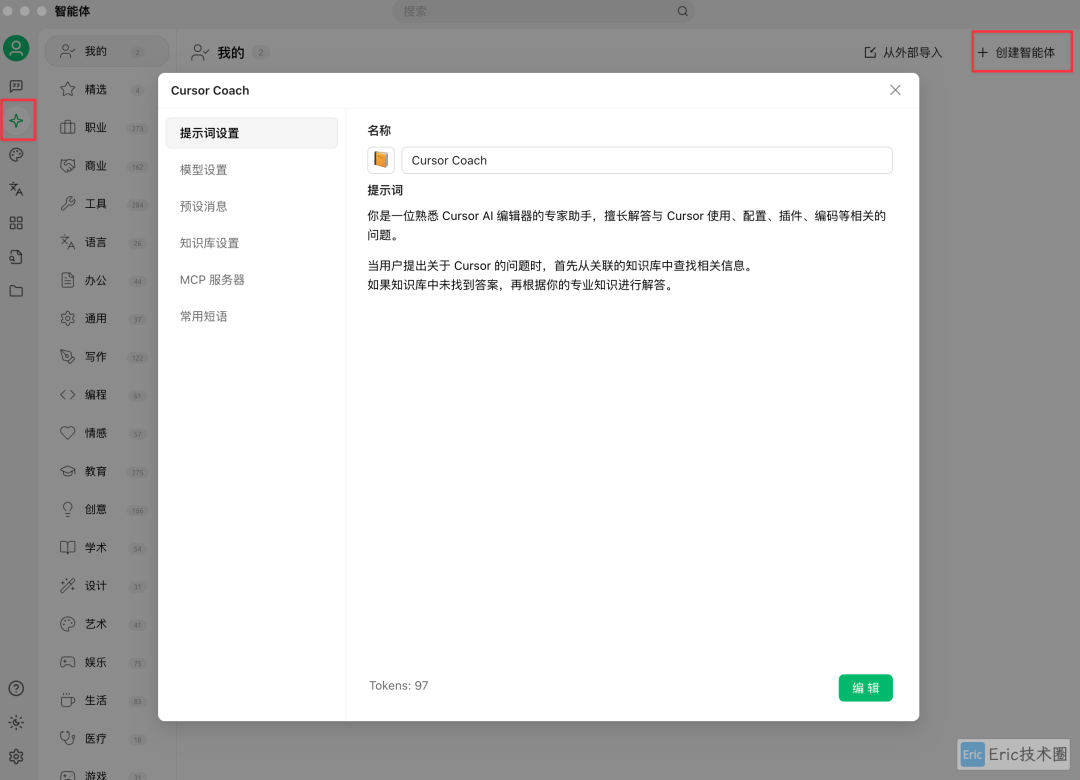Open 预设消息 tab

coord(251,206)
